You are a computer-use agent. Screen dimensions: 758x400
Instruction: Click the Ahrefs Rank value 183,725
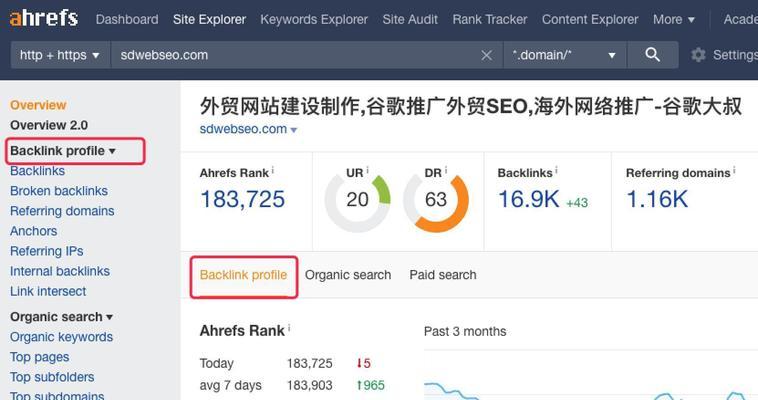242,199
